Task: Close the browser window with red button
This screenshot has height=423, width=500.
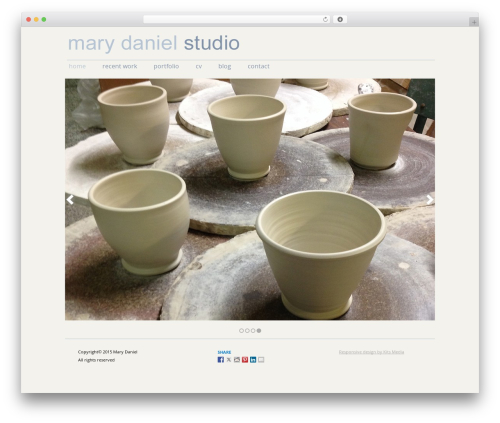Action: (x=29, y=20)
